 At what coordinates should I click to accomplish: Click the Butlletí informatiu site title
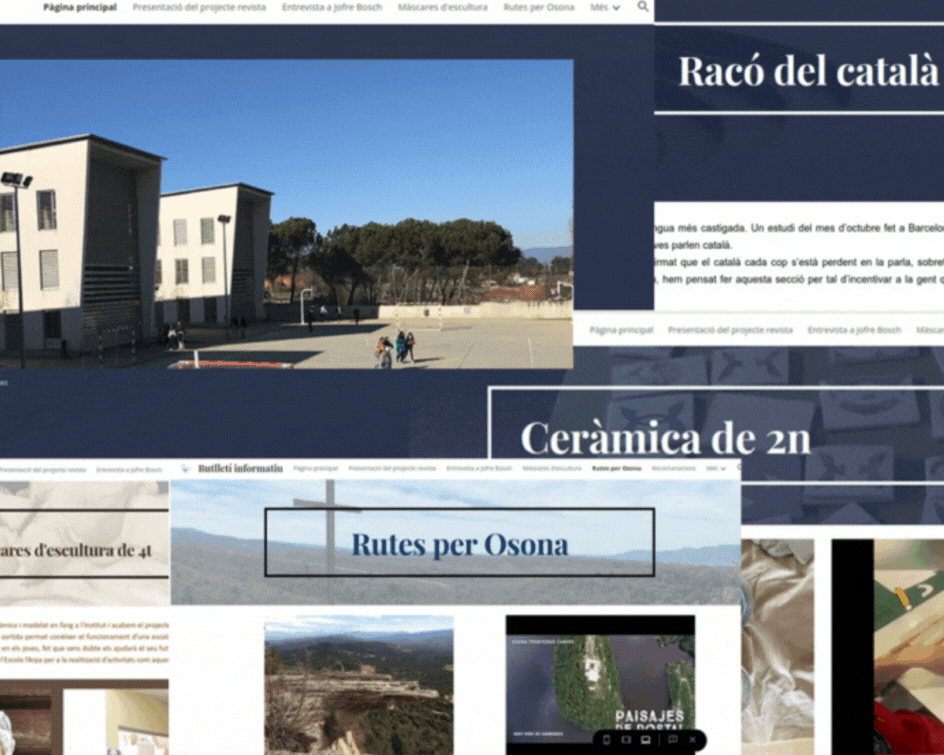pos(240,468)
